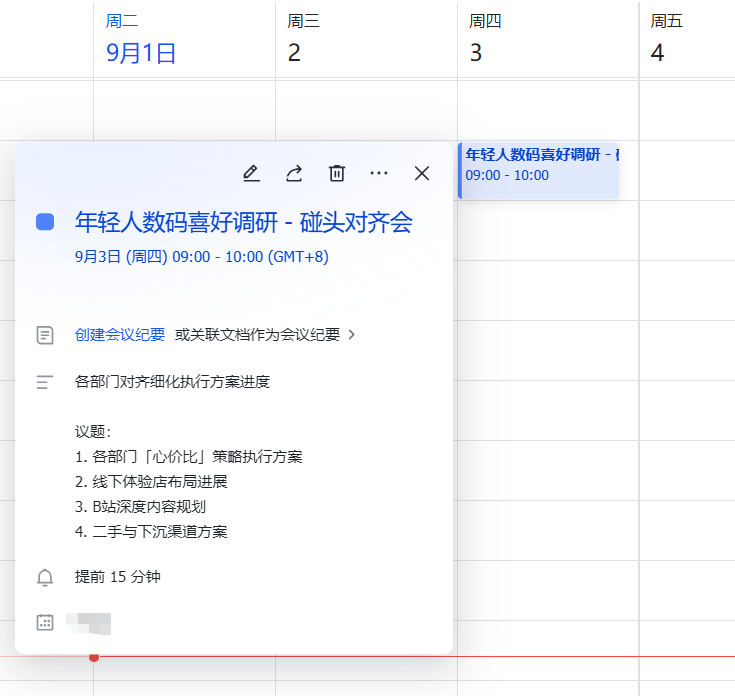Select the 周四 3 day header
Screen dimensions: 735x696
coord(485,39)
